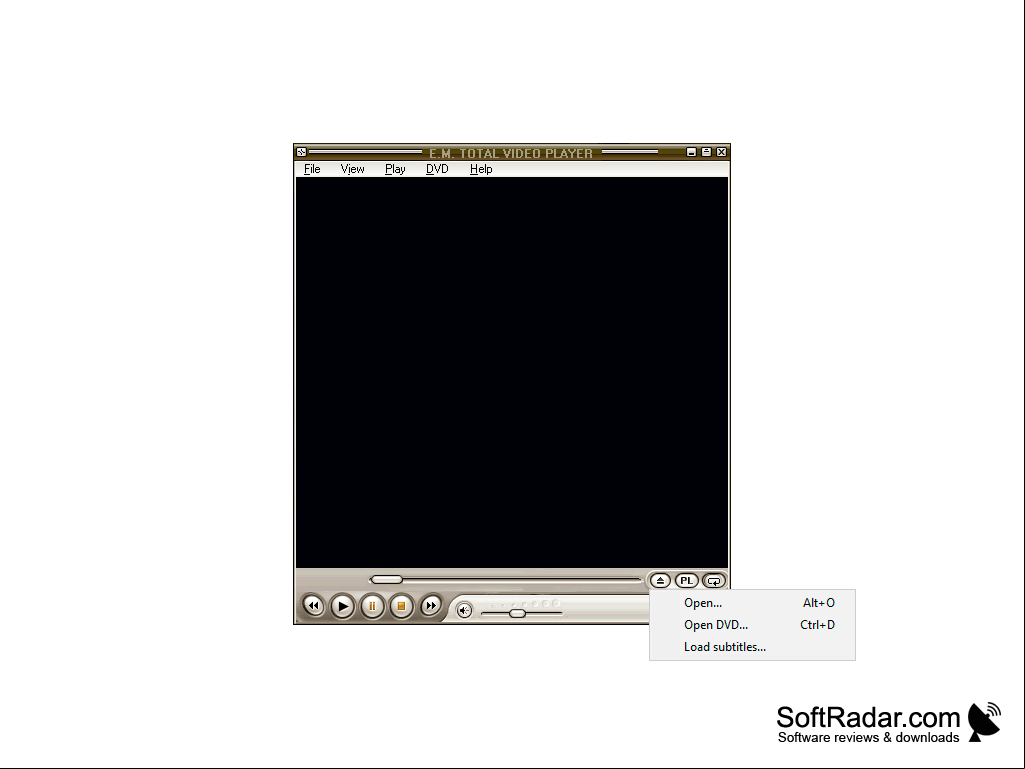
Task: Click the seek bar slider handle
Action: point(386,579)
